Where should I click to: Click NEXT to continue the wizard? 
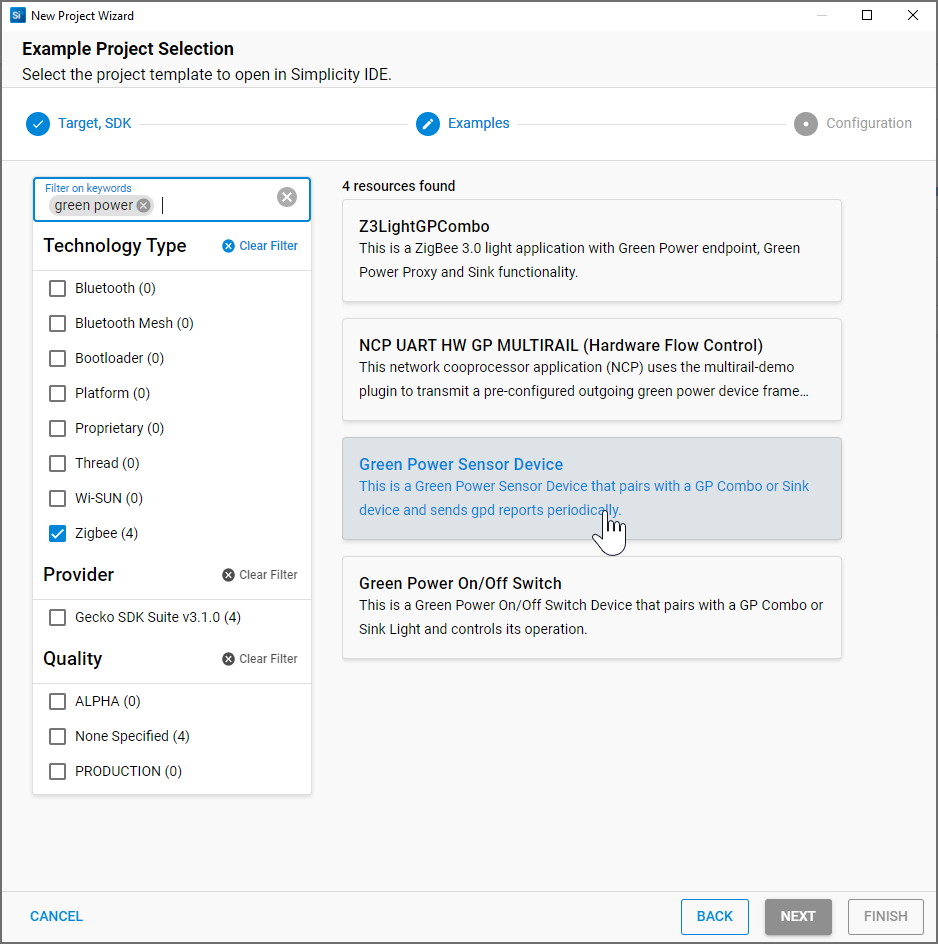(798, 916)
